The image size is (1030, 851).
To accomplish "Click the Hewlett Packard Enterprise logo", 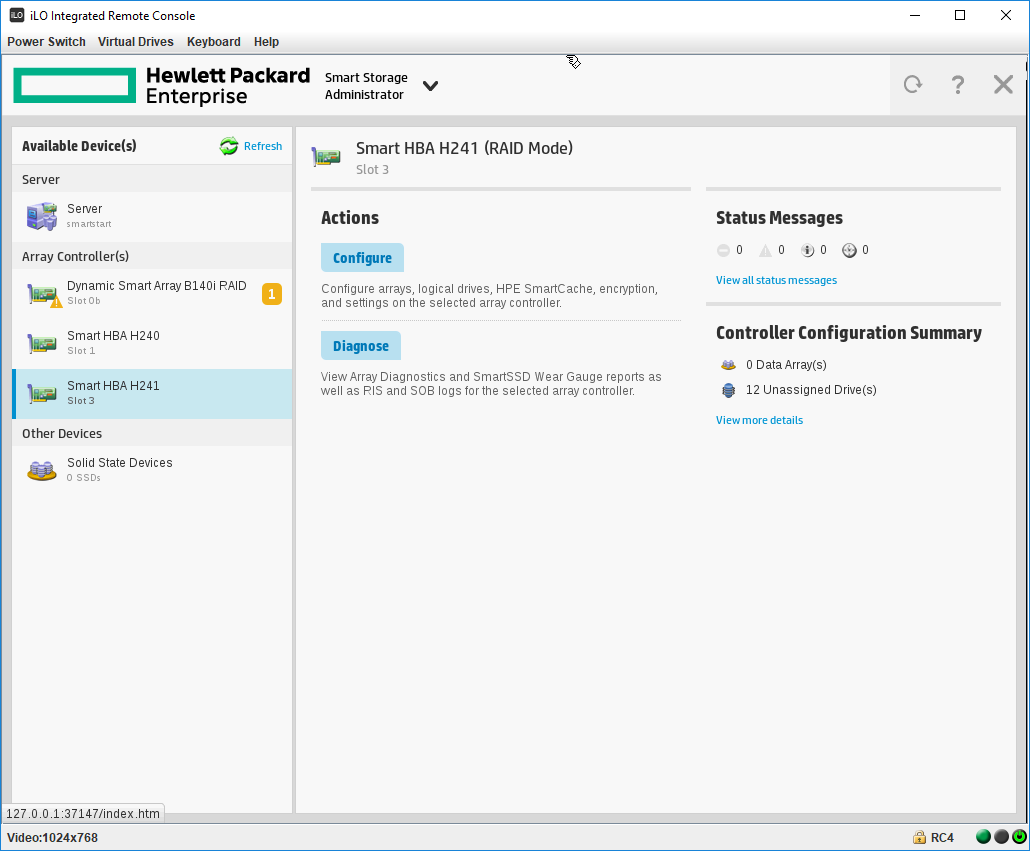I will click(162, 85).
